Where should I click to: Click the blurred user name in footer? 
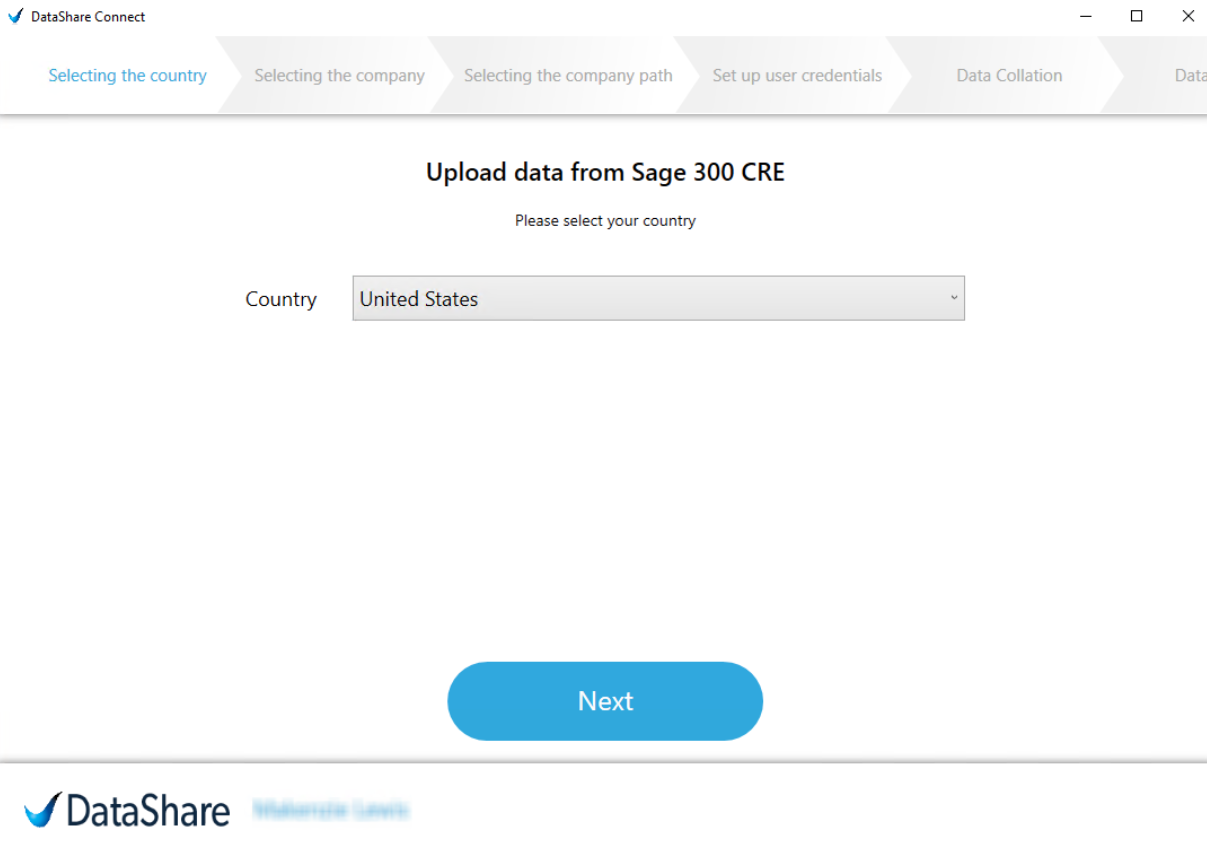(x=331, y=810)
